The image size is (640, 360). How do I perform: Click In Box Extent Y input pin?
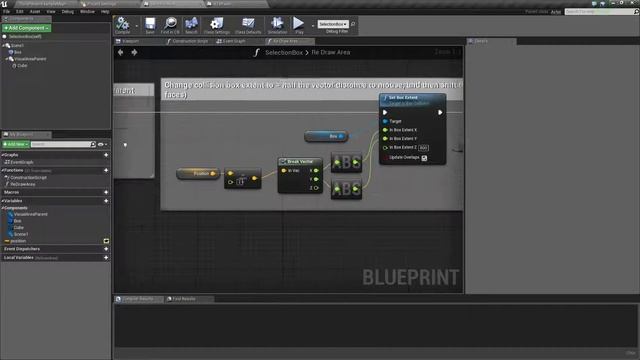click(x=385, y=138)
